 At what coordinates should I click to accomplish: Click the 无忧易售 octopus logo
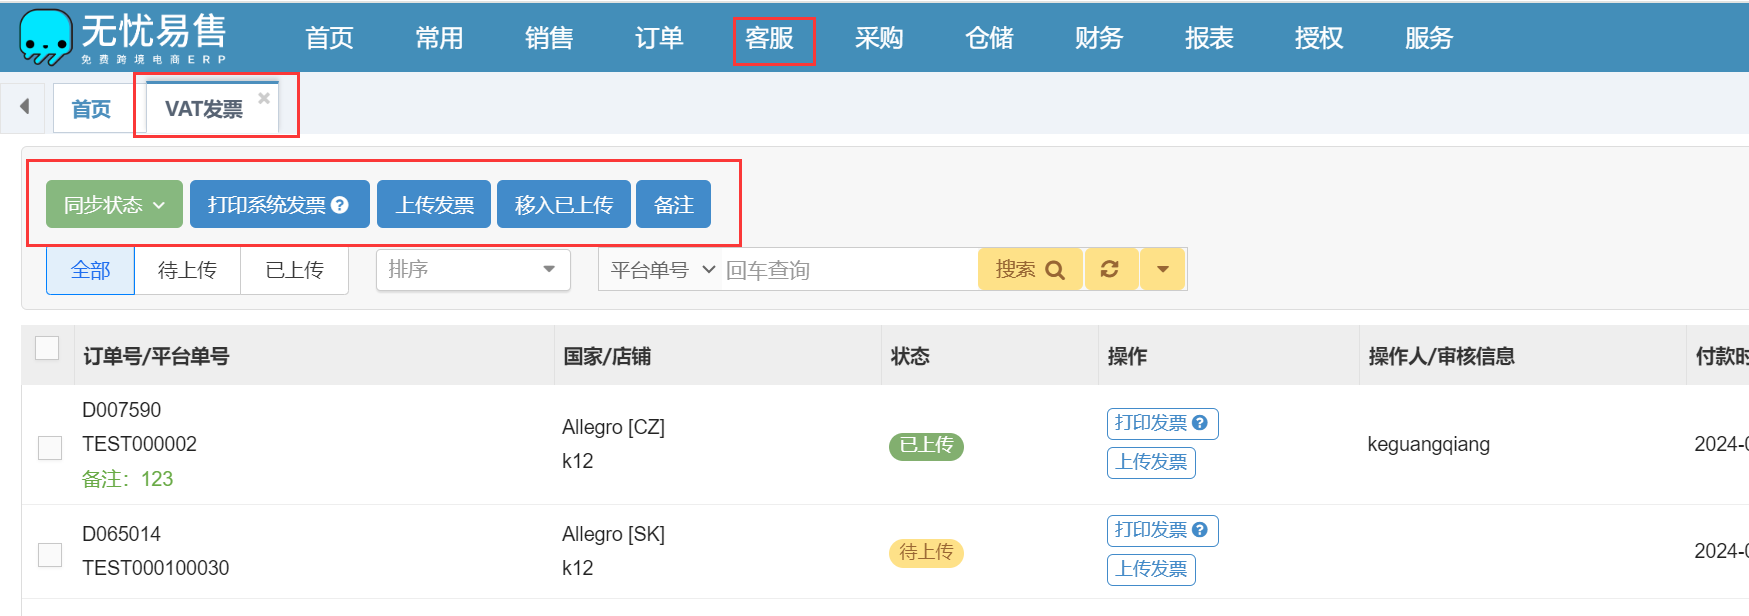pos(46,37)
